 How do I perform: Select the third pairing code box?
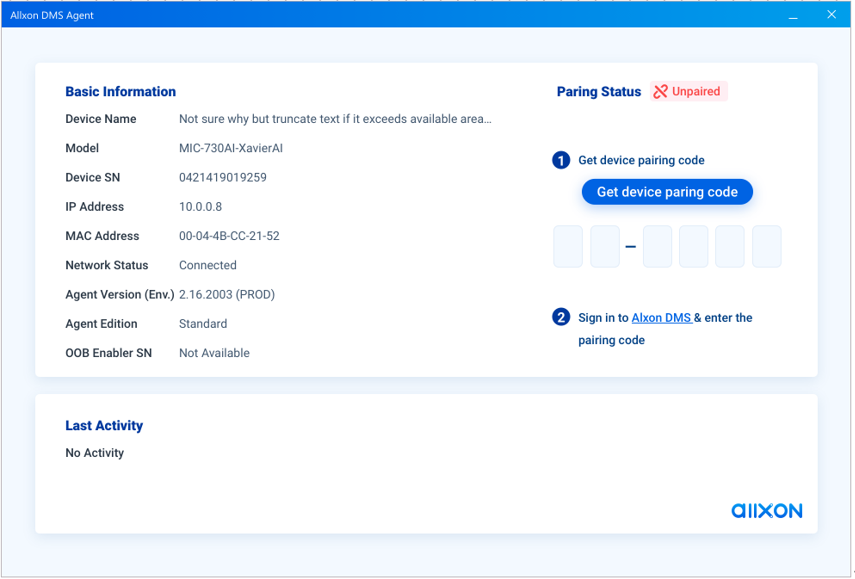(x=657, y=247)
